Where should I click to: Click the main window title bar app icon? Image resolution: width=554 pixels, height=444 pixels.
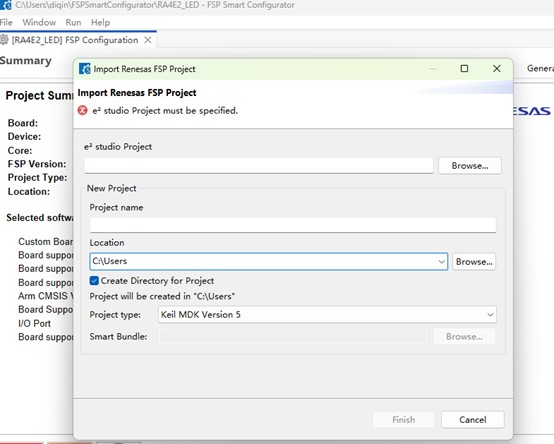coord(6,5)
